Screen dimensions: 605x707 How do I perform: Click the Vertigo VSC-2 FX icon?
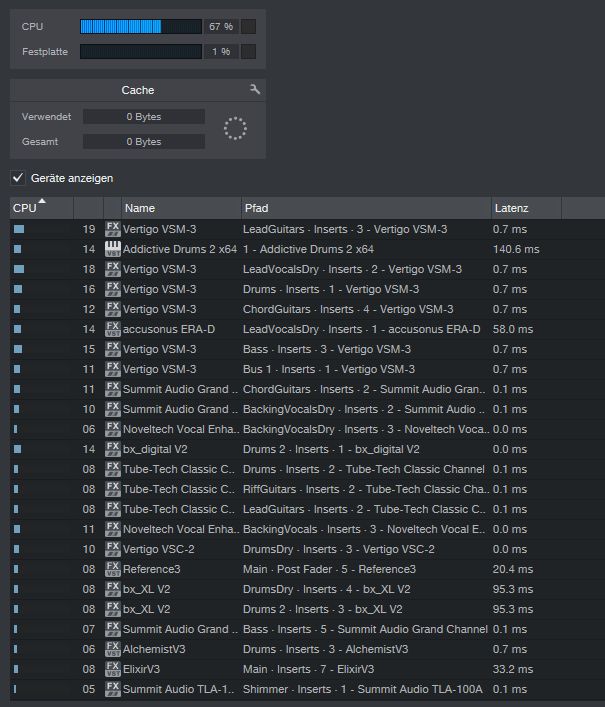113,549
